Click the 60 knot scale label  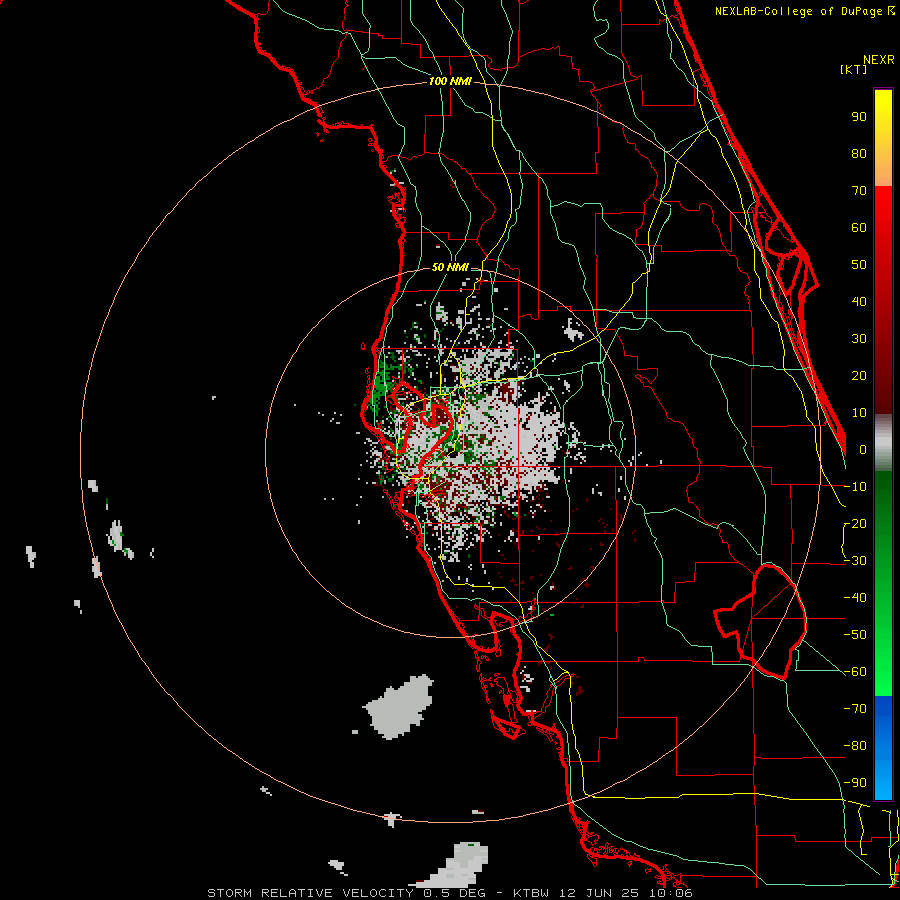coord(859,228)
